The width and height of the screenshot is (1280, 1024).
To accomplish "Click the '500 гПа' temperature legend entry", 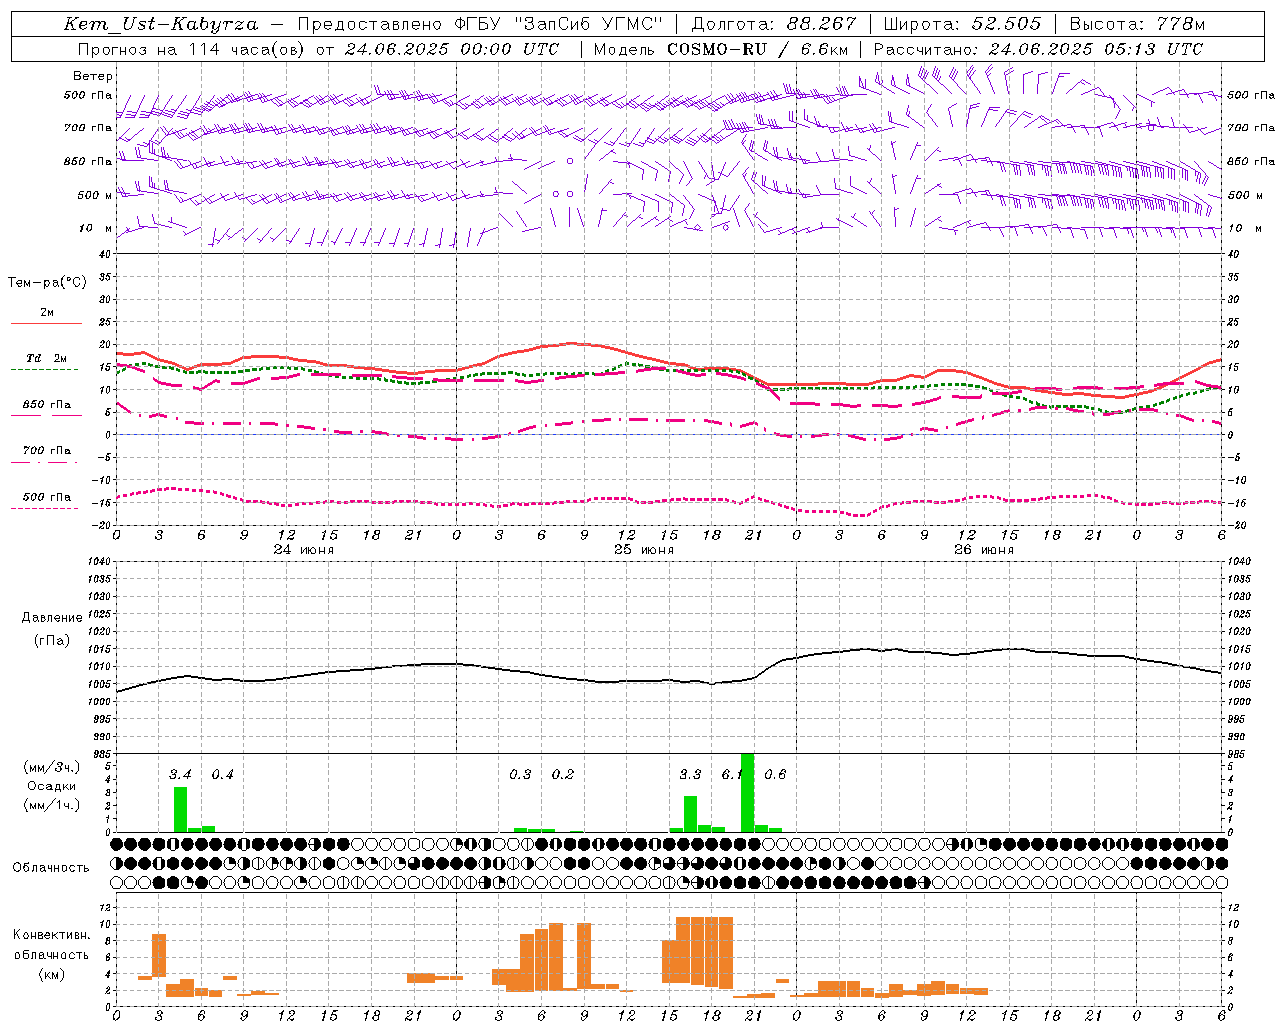I will tap(46, 497).
